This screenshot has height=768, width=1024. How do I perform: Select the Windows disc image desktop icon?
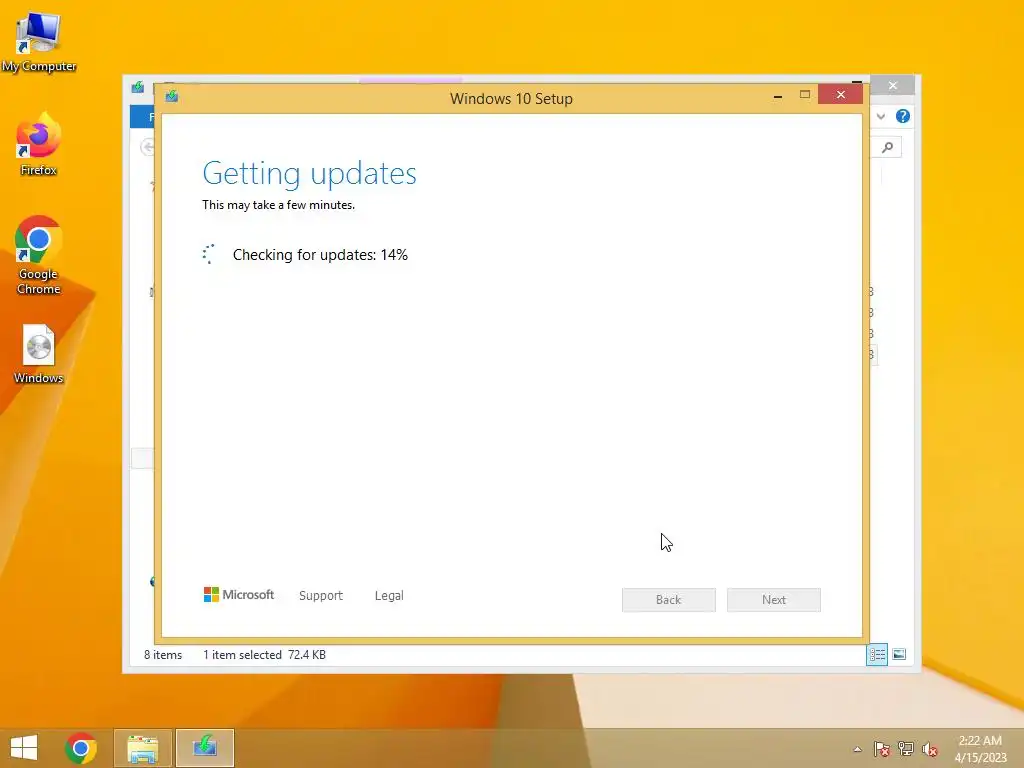(x=39, y=353)
